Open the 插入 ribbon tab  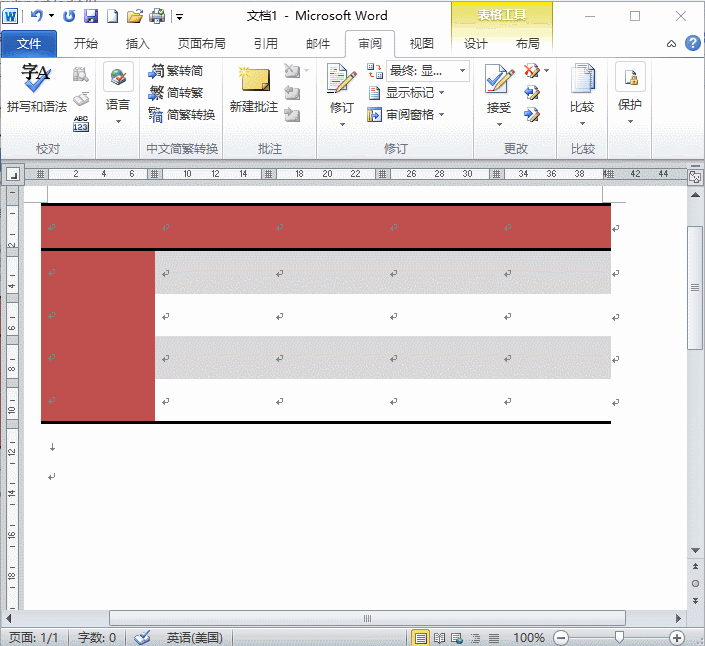coord(138,44)
